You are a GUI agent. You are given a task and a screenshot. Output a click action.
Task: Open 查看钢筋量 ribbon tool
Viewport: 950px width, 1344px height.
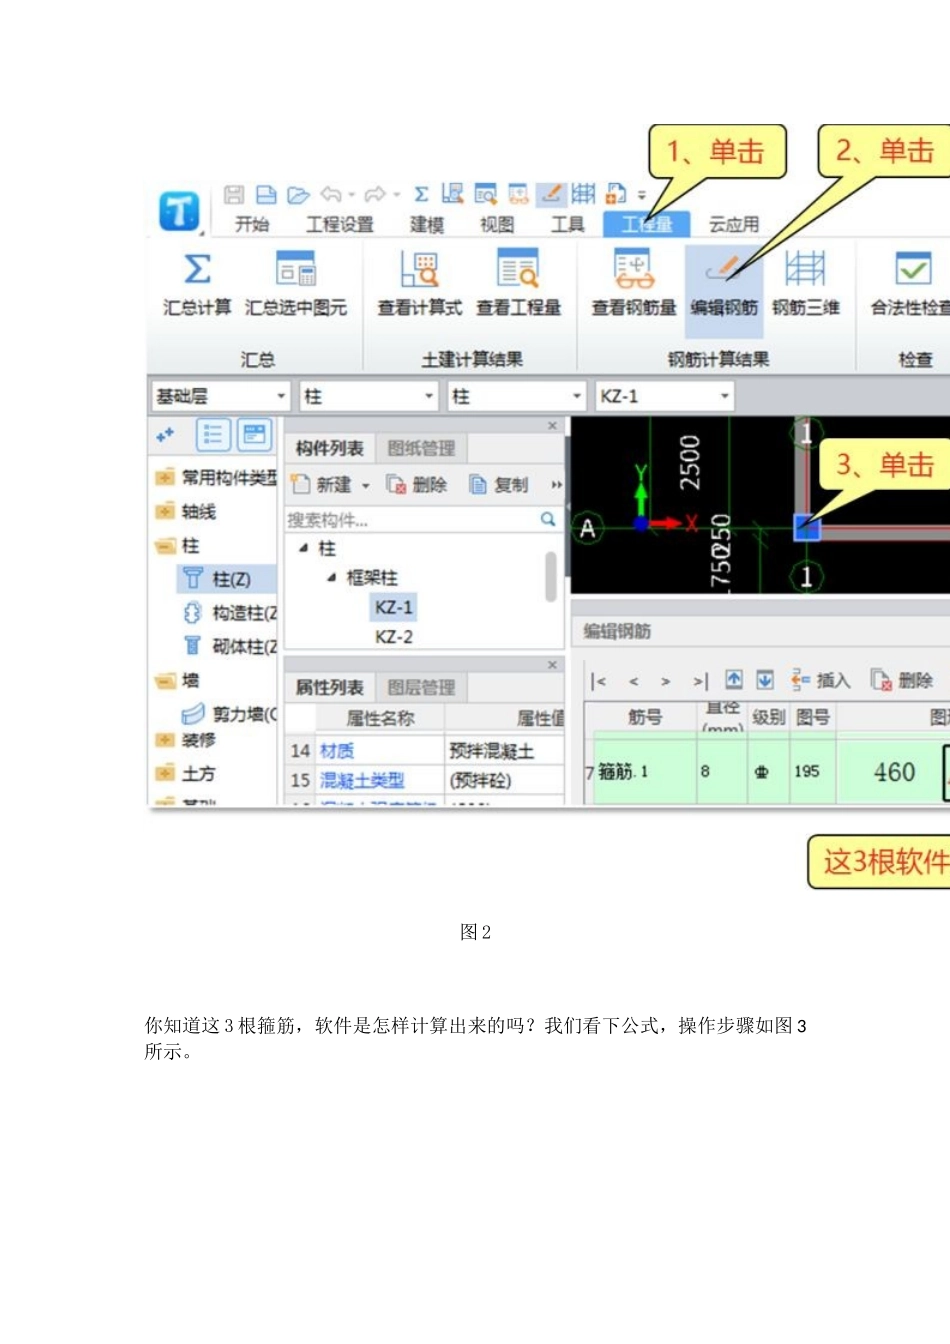634,285
